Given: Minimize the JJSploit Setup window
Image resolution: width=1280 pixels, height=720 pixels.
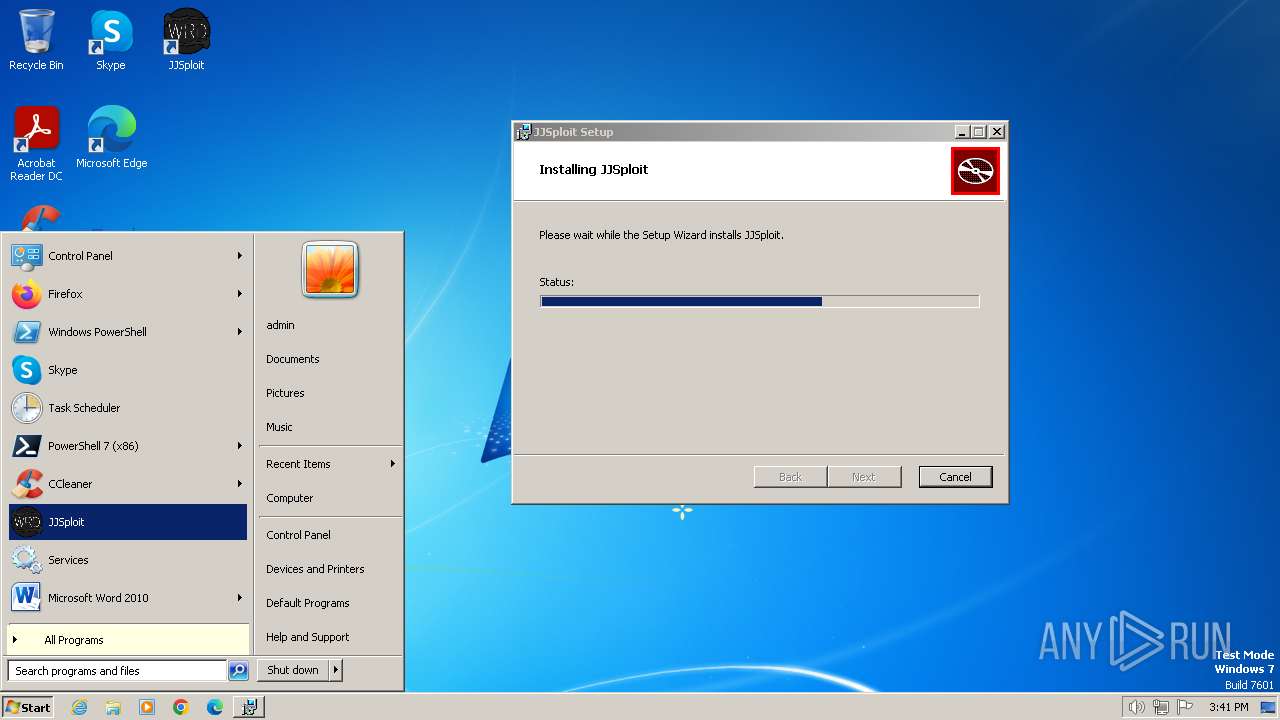Looking at the screenshot, I should click(x=962, y=132).
